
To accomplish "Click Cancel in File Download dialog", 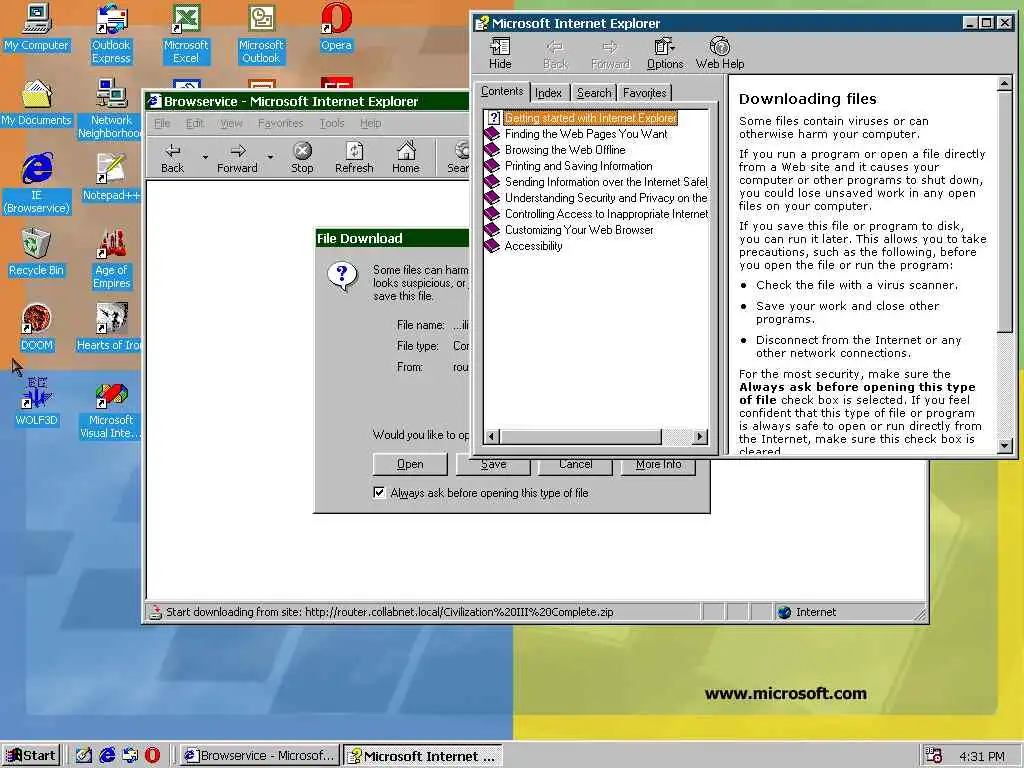I will [x=575, y=465].
